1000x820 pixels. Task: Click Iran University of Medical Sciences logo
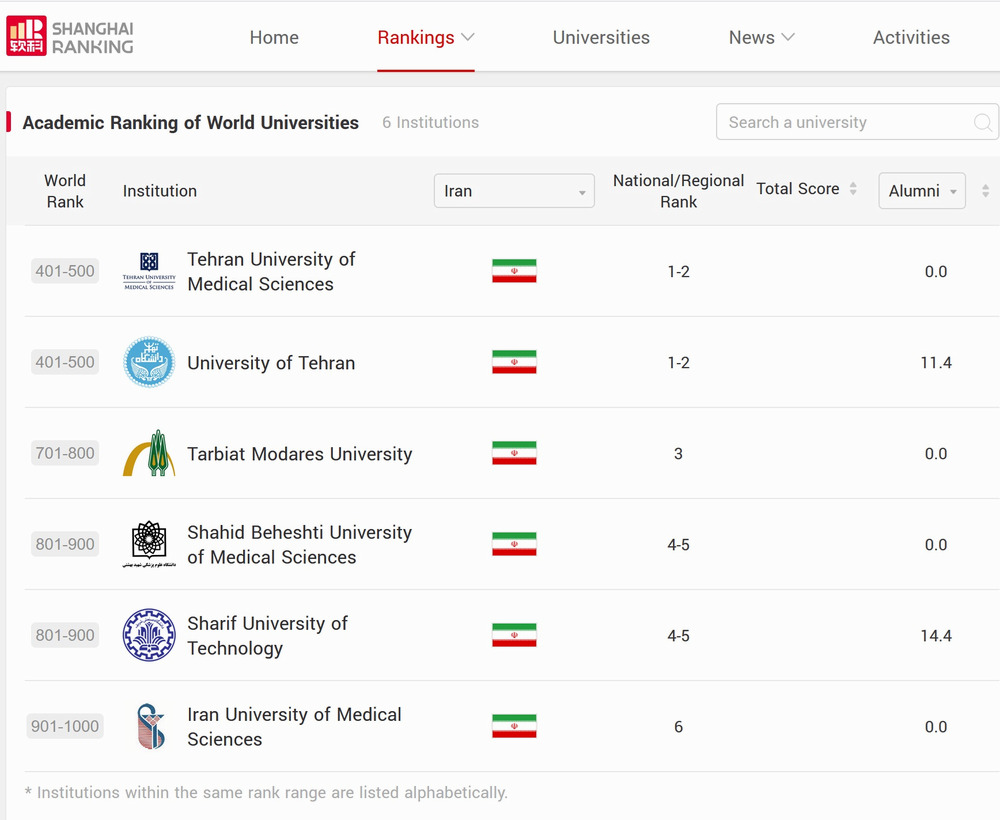click(x=149, y=726)
